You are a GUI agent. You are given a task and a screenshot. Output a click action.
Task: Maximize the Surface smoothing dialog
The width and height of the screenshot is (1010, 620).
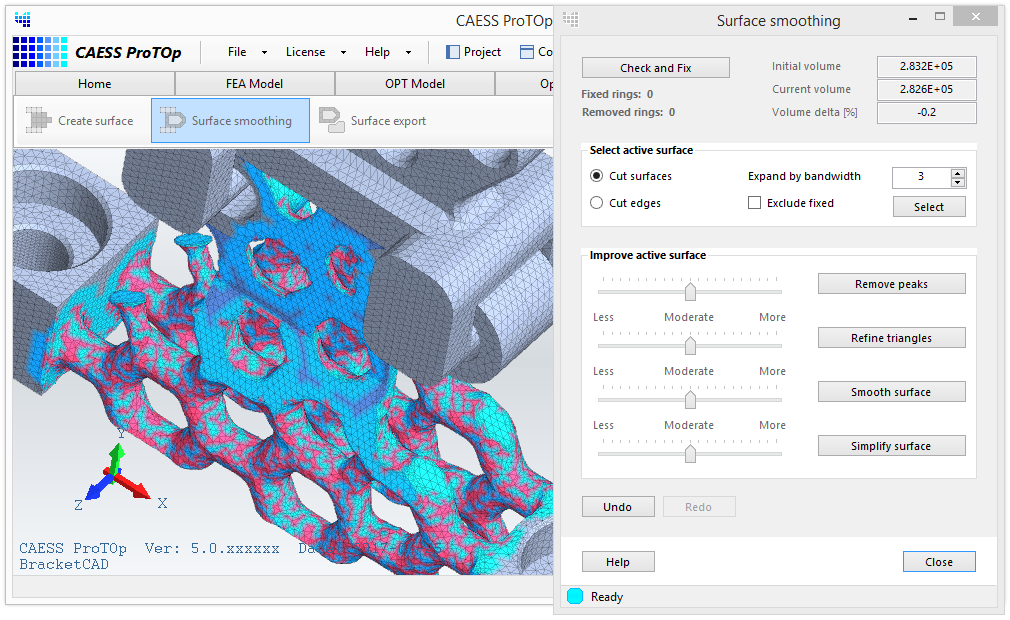(940, 17)
